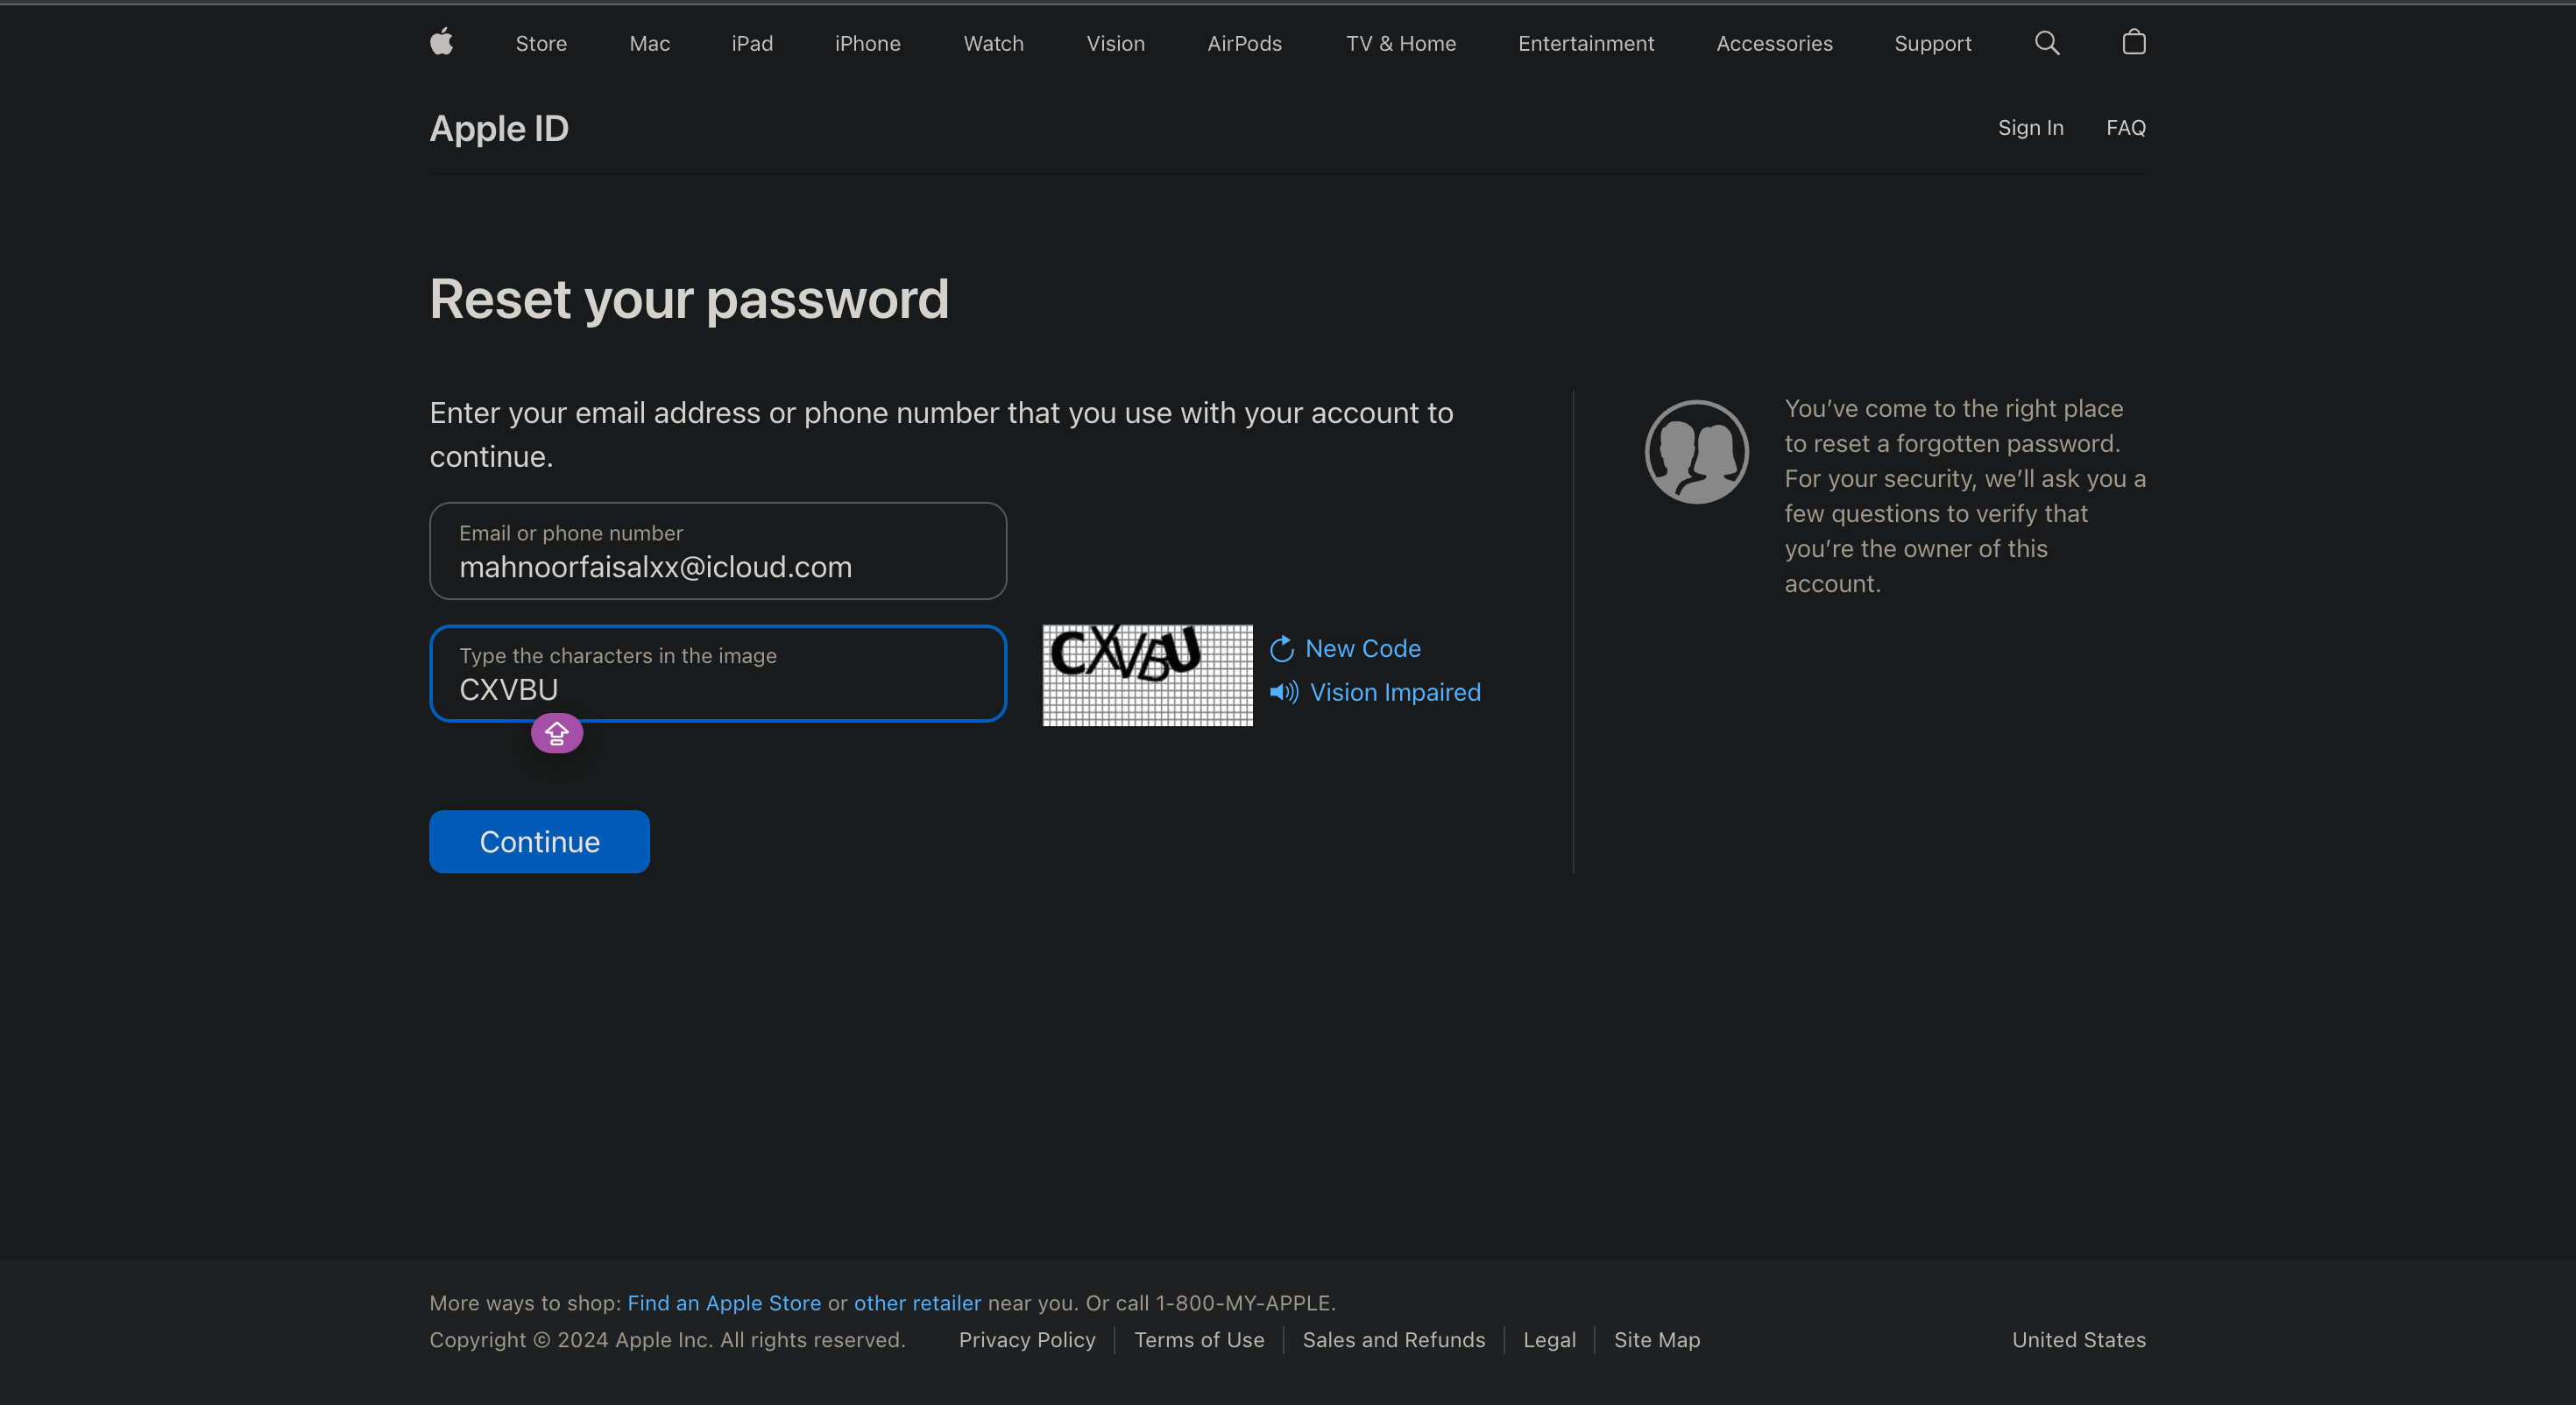Image resolution: width=2576 pixels, height=1405 pixels.
Task: Open search using the magnifying glass icon
Action: click(2046, 43)
